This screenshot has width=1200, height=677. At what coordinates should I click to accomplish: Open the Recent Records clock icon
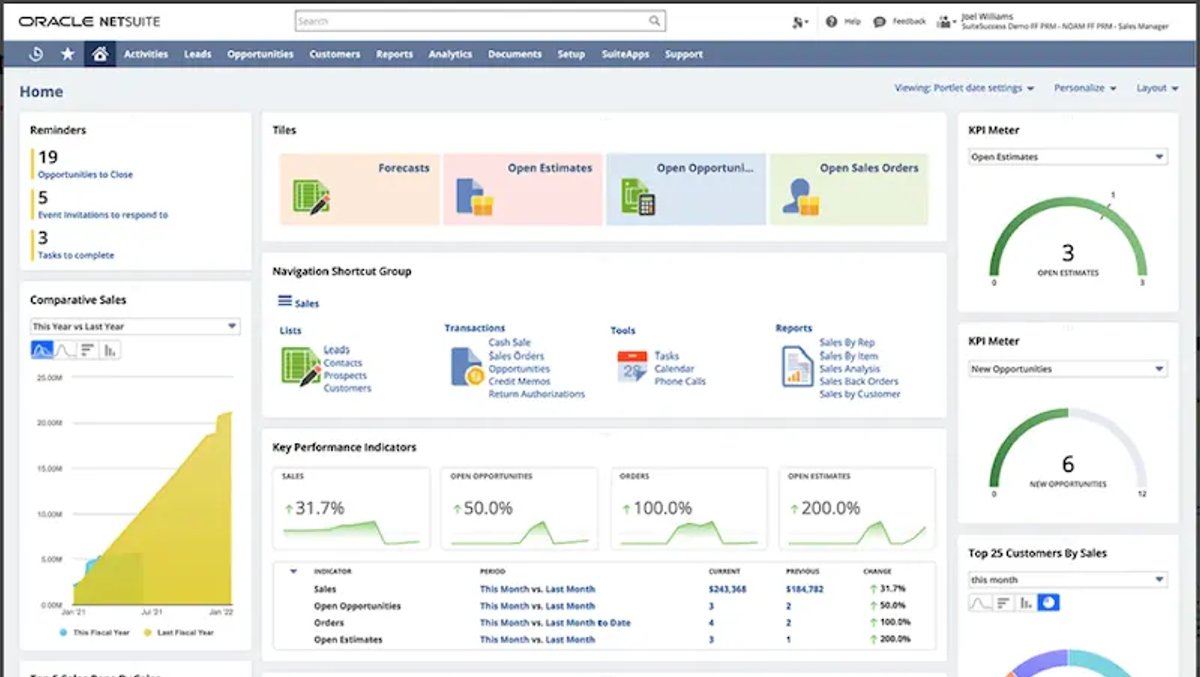36,54
